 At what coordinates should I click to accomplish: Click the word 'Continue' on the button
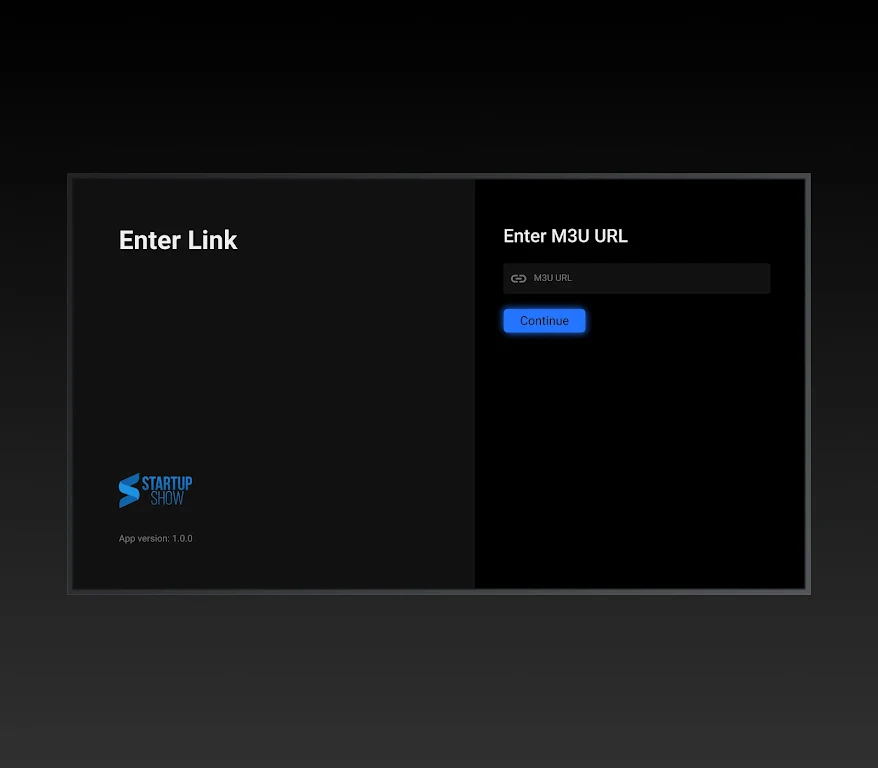click(x=544, y=321)
